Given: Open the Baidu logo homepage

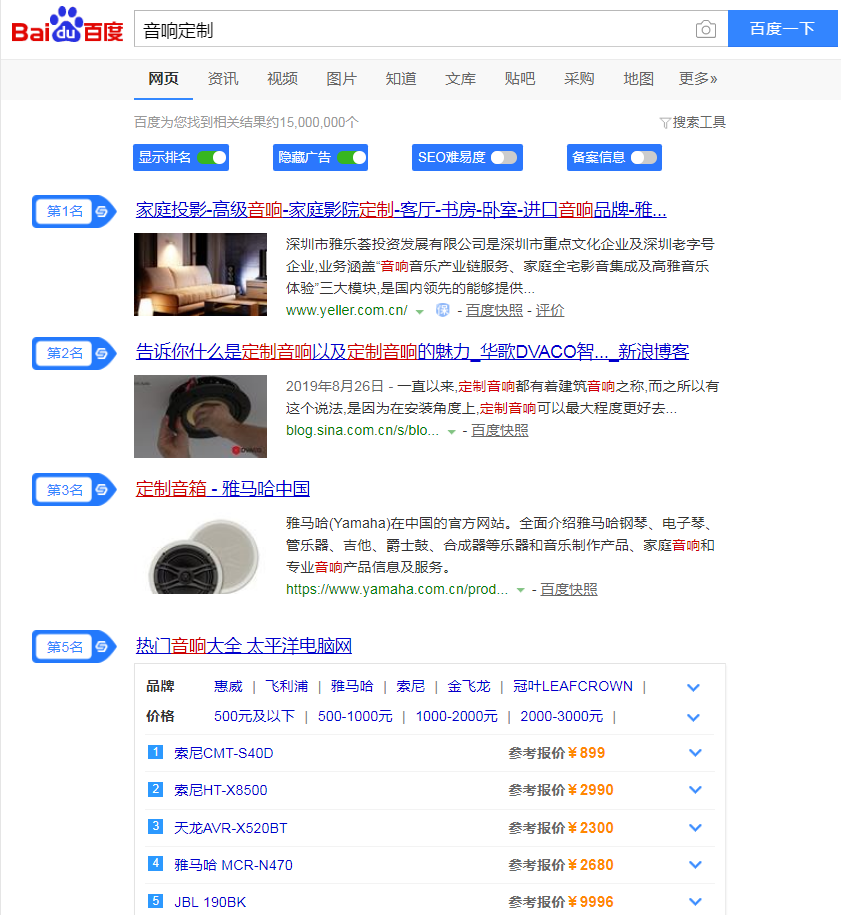Looking at the screenshot, I should point(68,26).
